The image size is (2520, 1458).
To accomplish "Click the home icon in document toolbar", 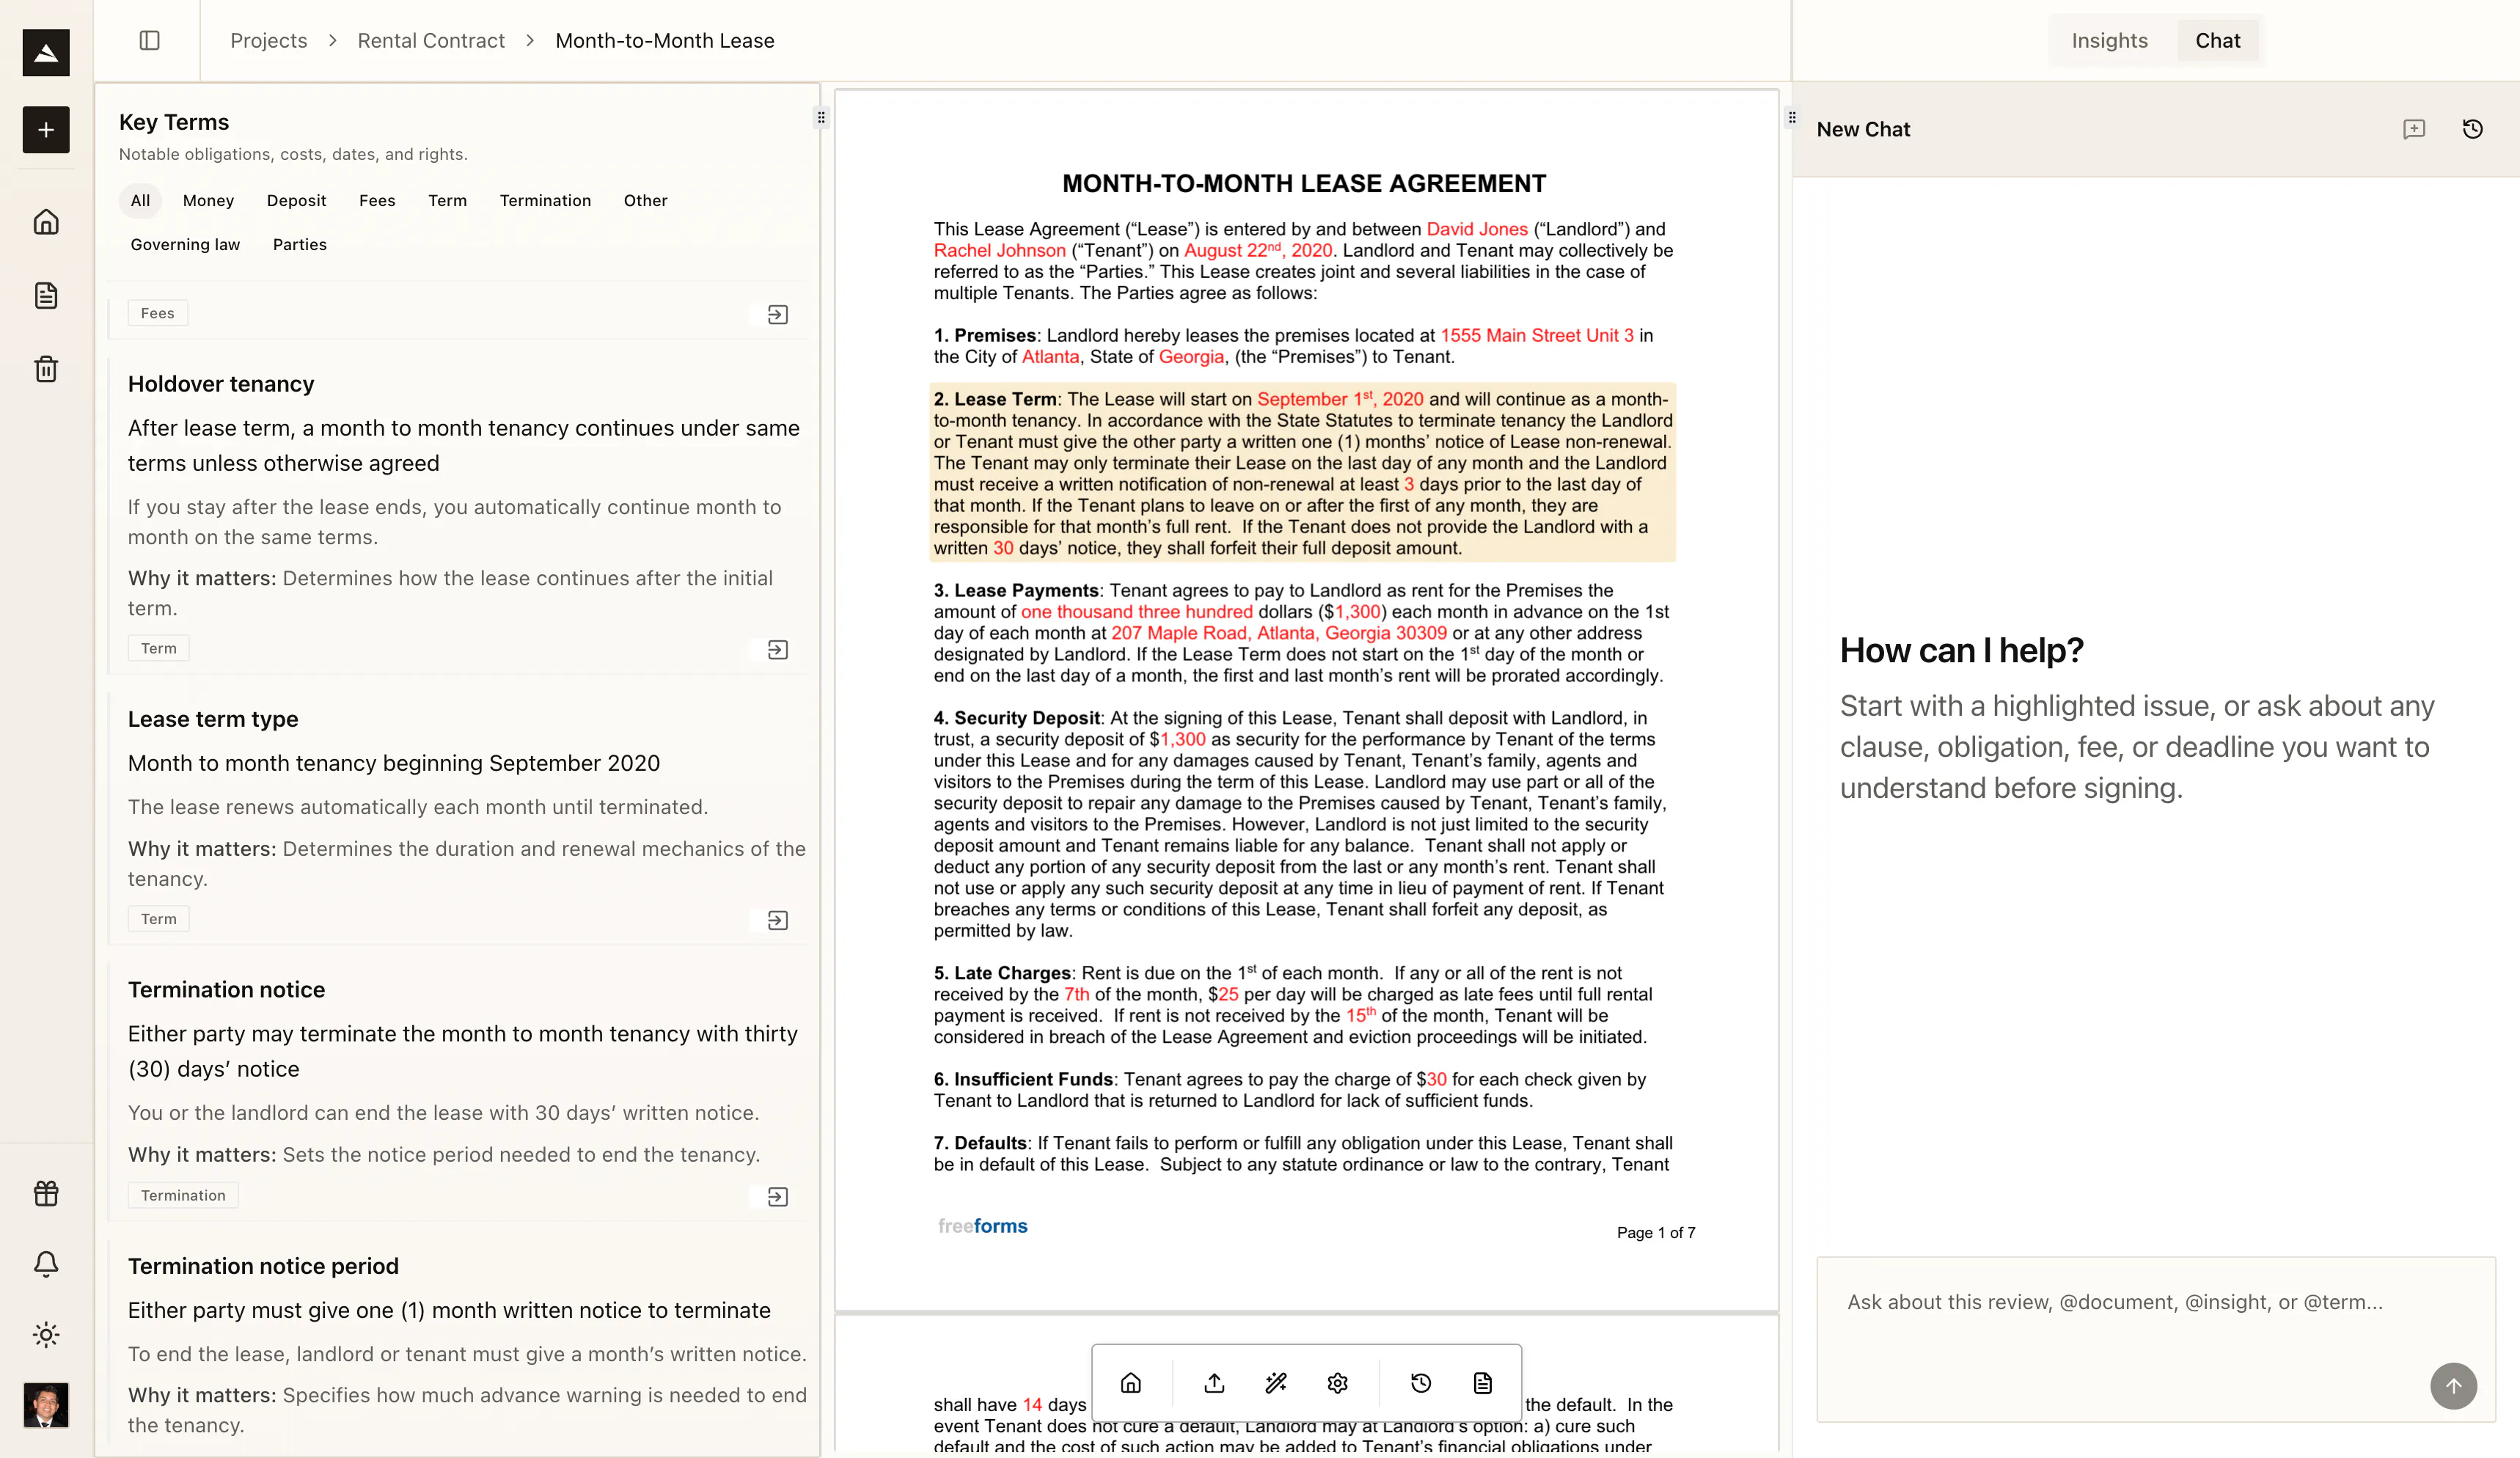I will [x=1131, y=1383].
